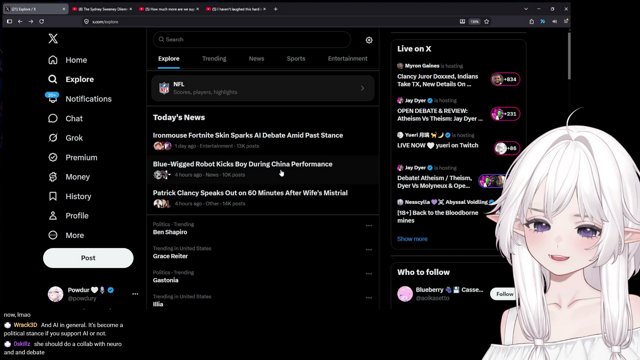Switch to The Sydney Sweeney browser tab

click(102, 9)
